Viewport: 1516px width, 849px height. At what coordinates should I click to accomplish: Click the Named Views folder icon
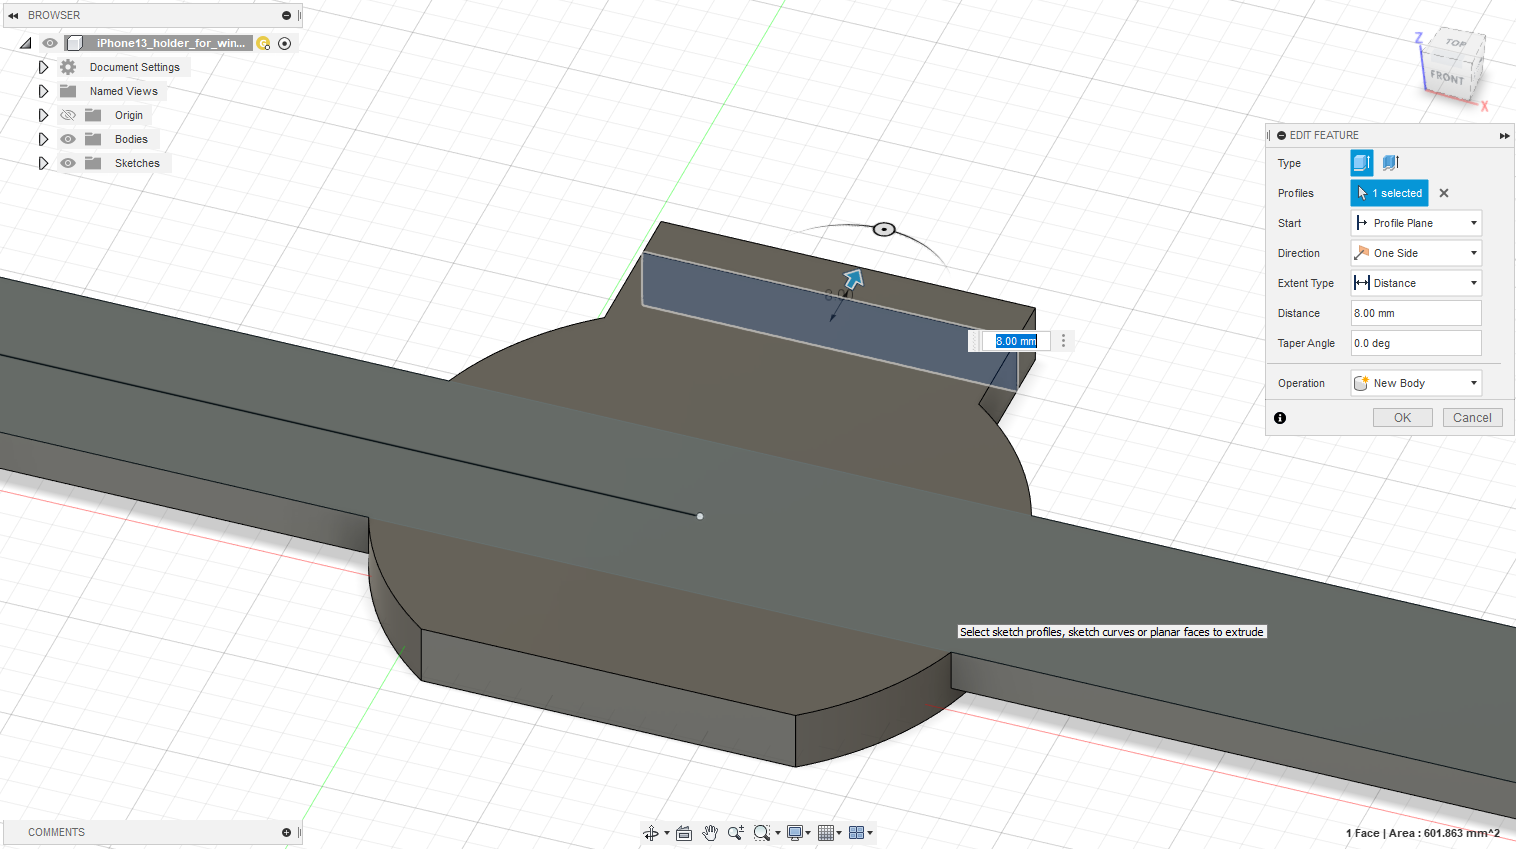point(68,91)
